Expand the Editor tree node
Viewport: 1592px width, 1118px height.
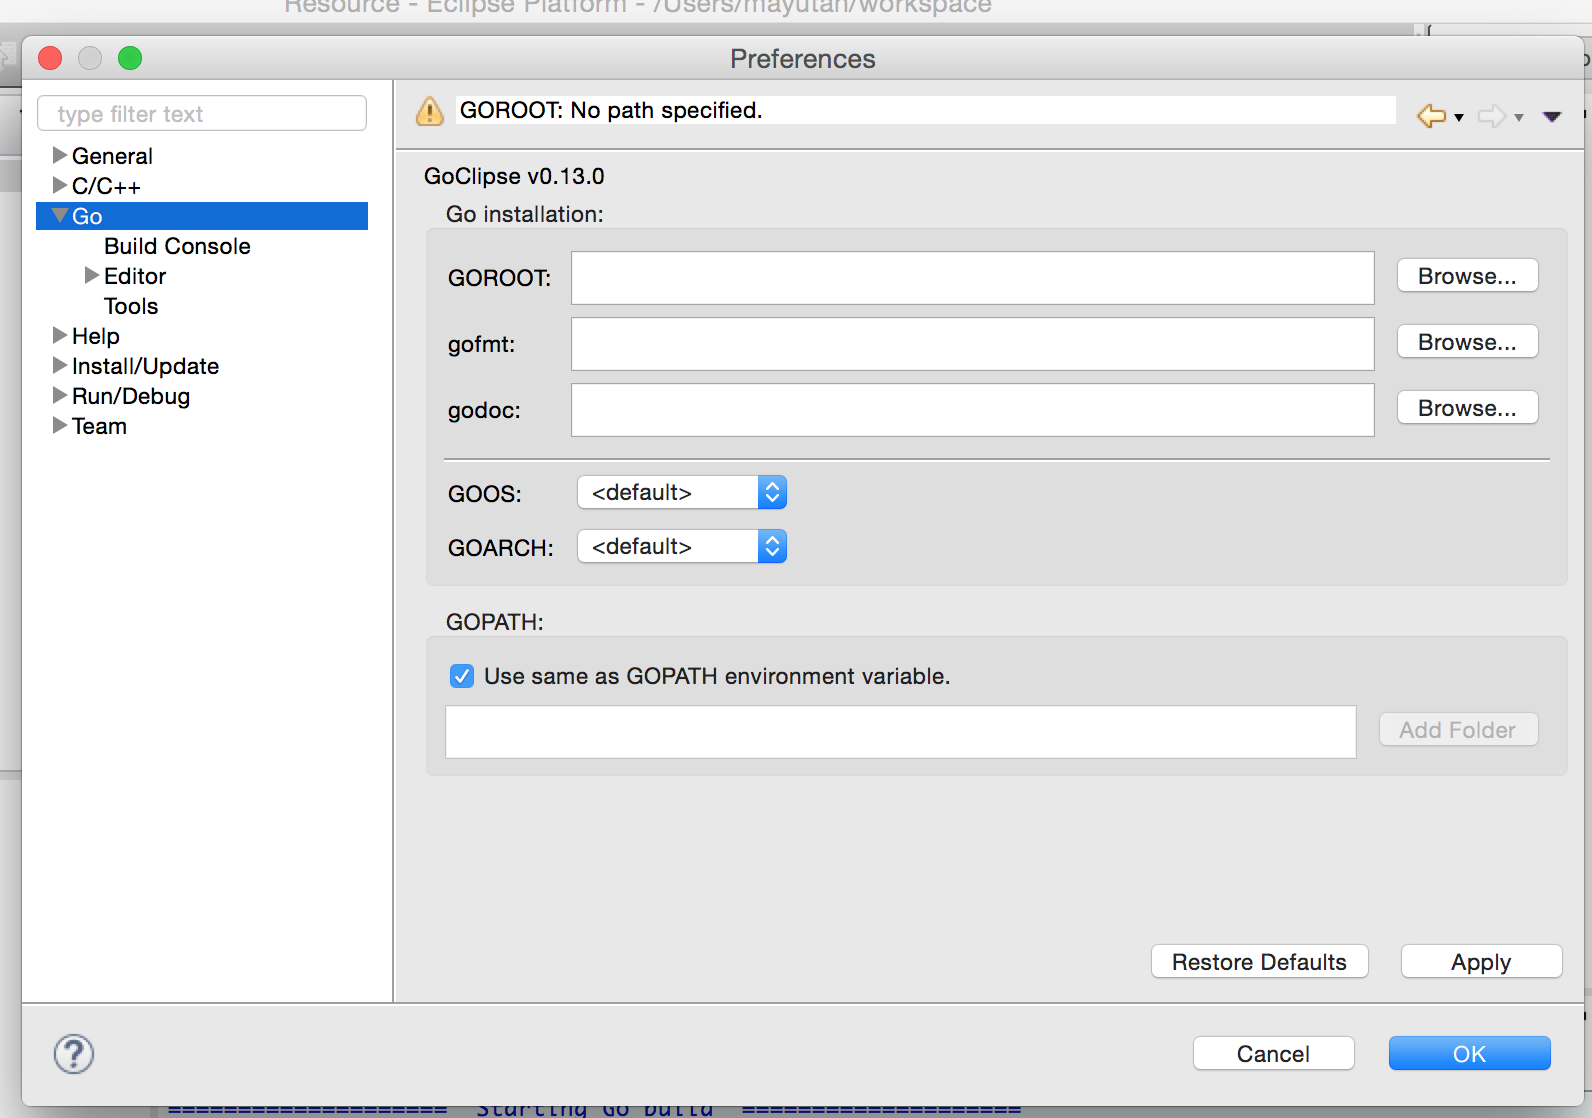tap(92, 275)
